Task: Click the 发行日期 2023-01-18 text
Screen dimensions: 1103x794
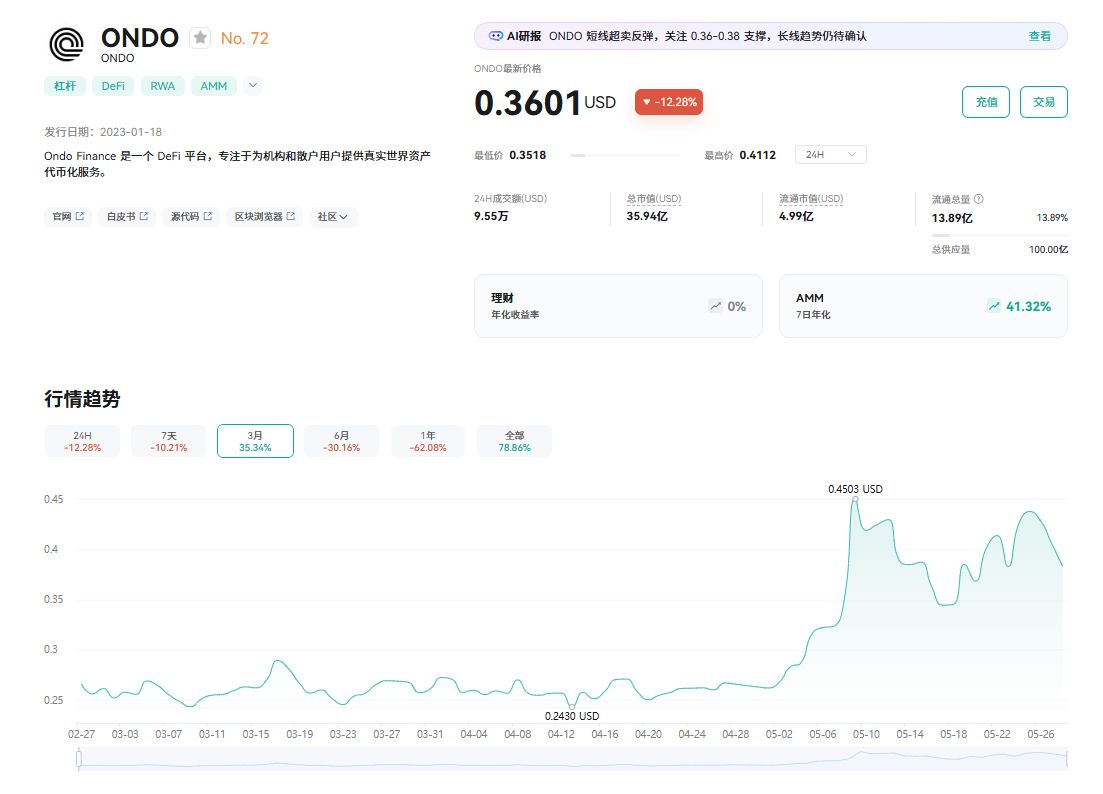Action: [x=103, y=132]
